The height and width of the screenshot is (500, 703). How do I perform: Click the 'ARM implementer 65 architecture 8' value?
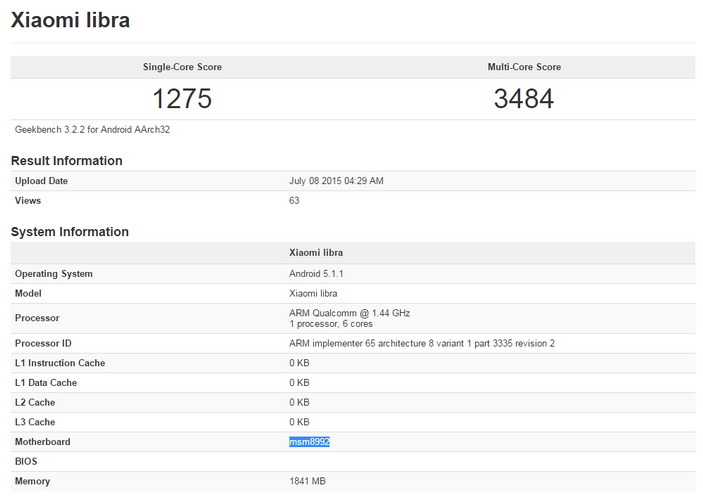click(421, 343)
